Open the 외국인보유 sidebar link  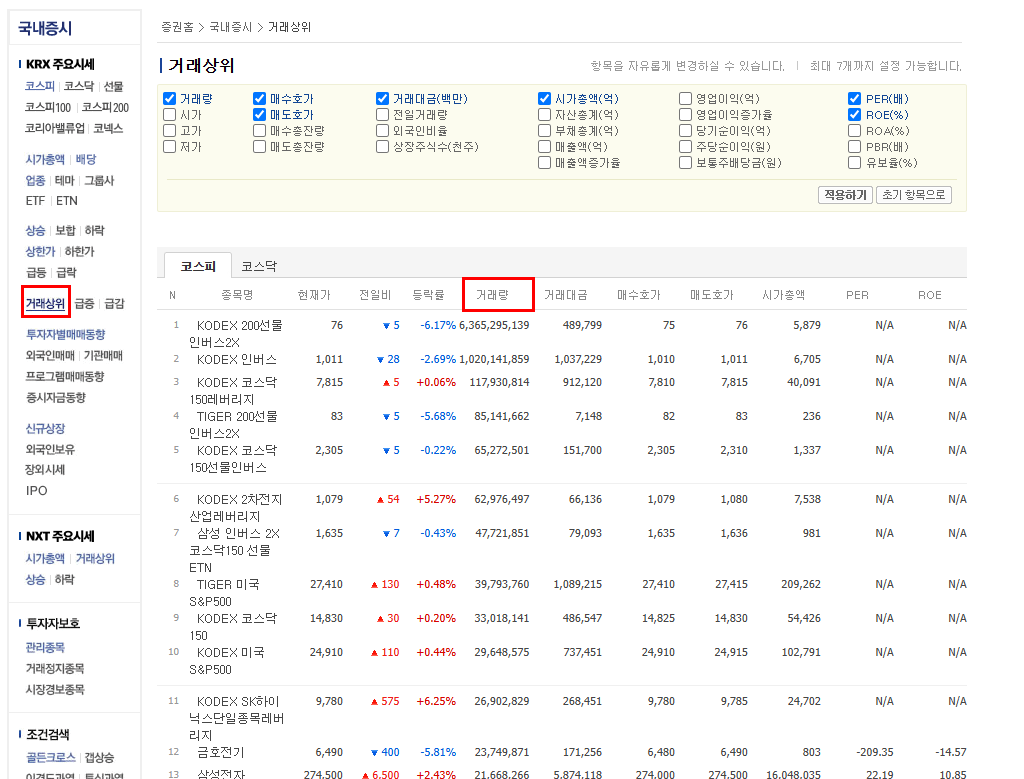click(x=50, y=450)
